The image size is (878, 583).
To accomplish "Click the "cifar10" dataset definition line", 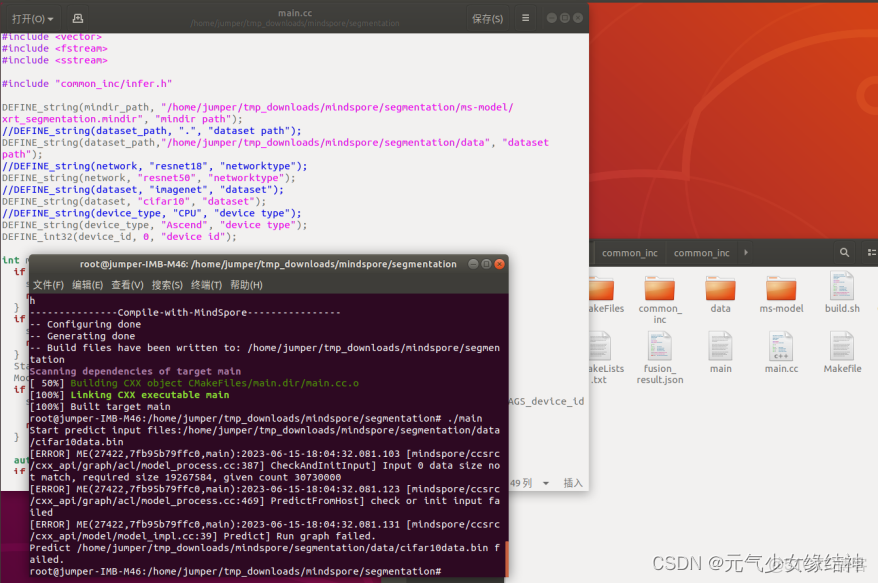I will (x=134, y=201).
